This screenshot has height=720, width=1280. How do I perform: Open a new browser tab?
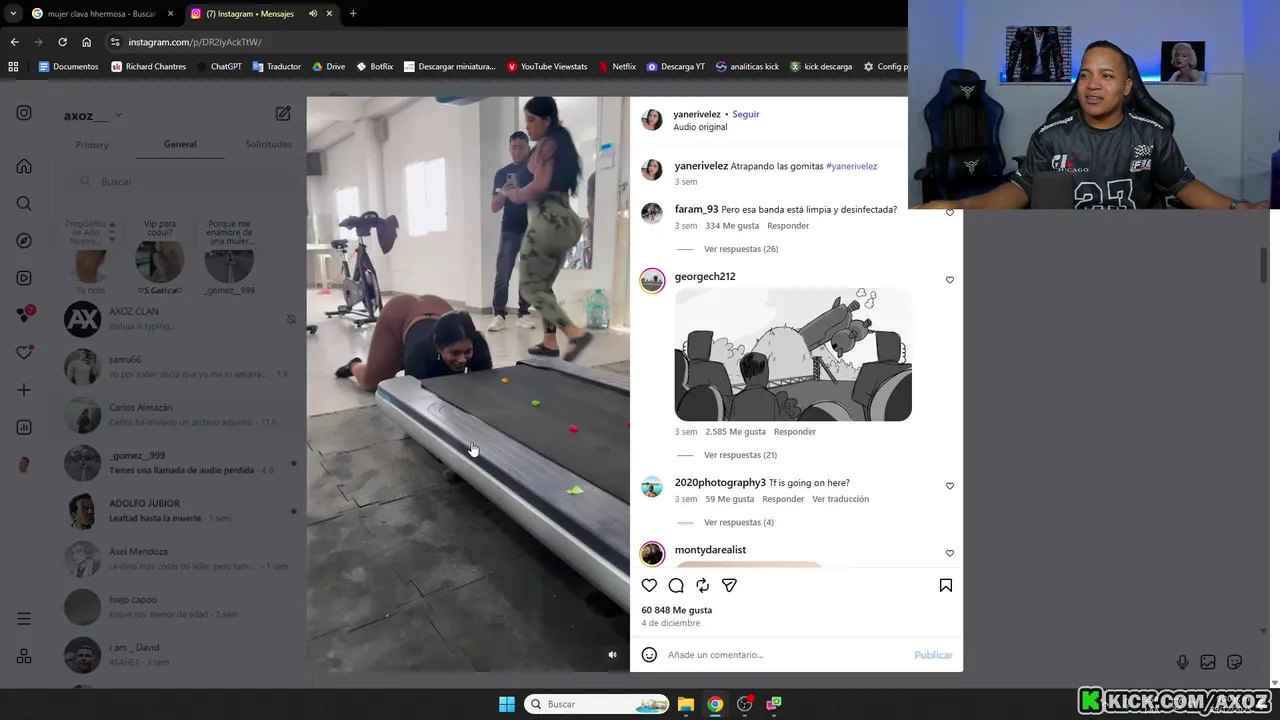(353, 13)
